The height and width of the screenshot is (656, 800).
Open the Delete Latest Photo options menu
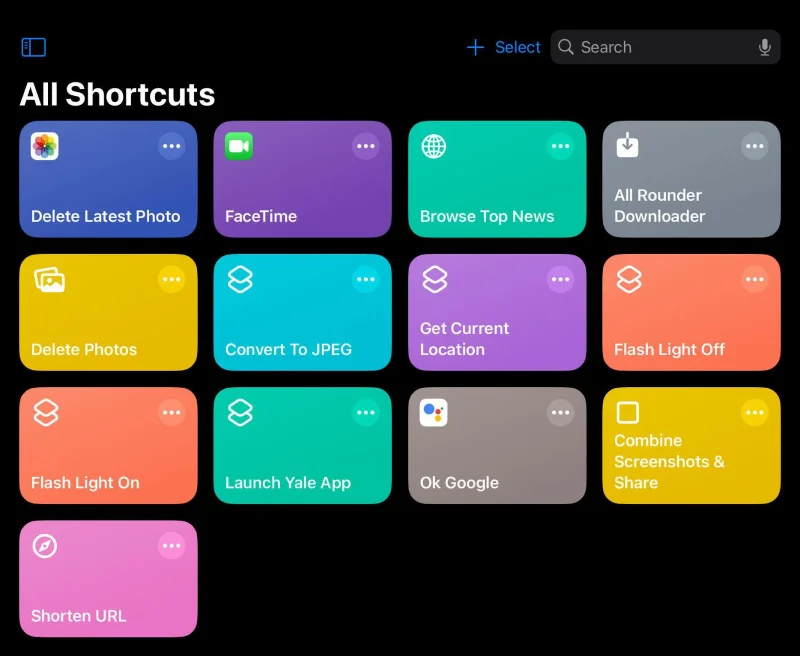pyautogui.click(x=171, y=146)
